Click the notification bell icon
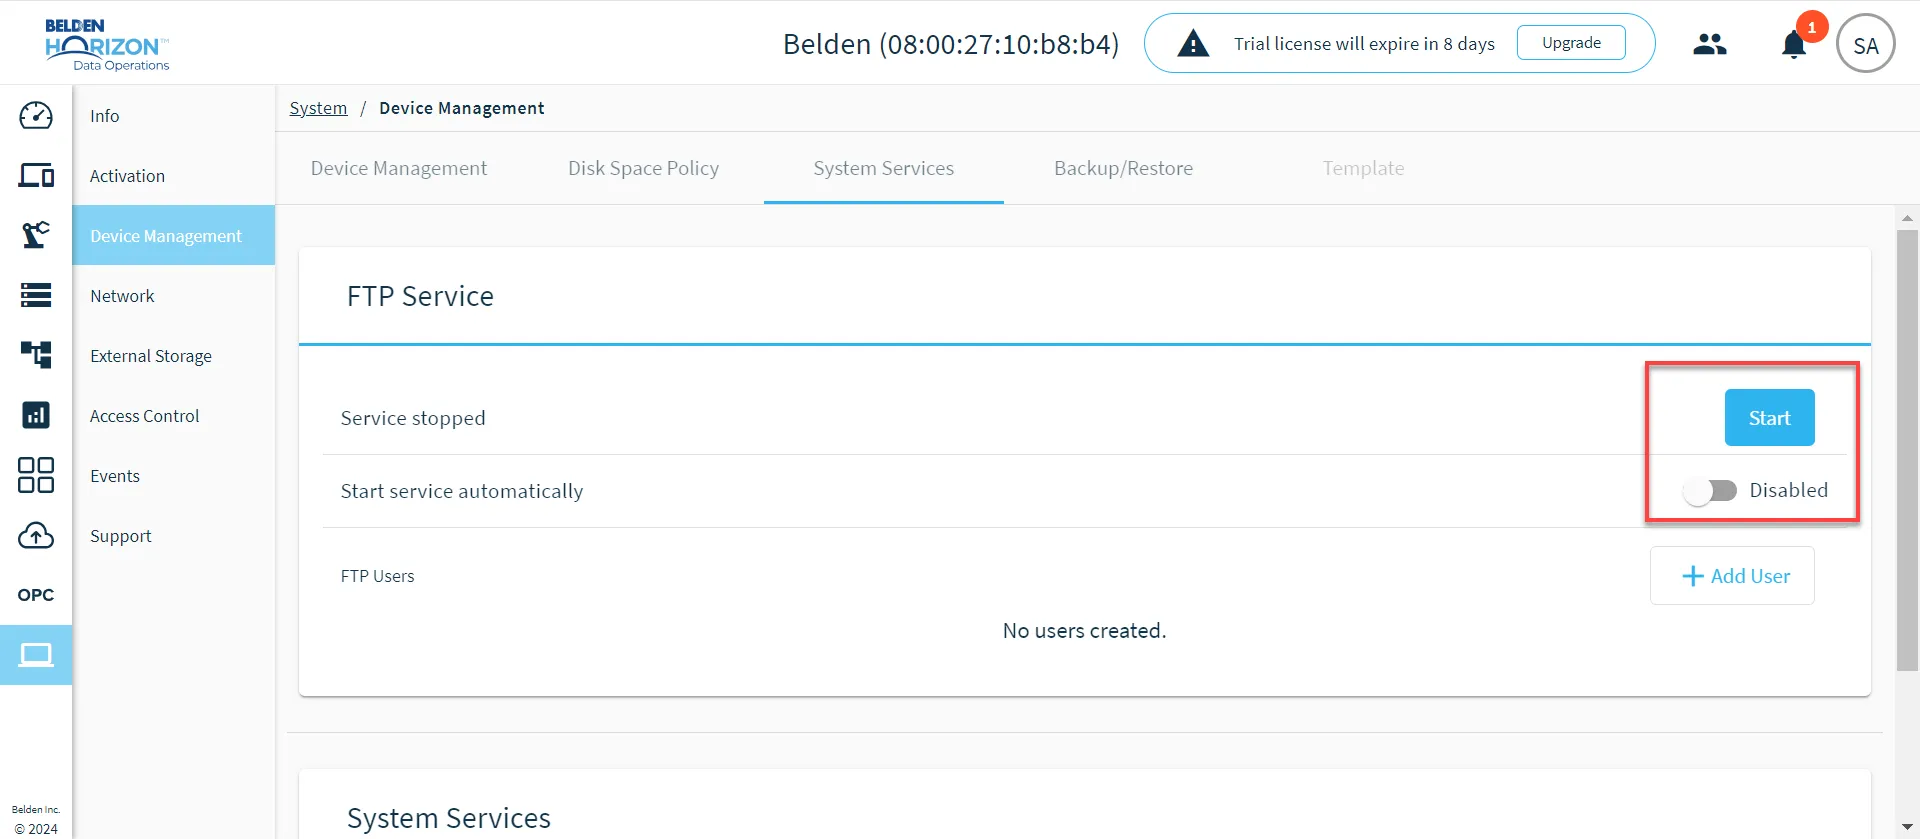Screen dimensions: 1920x839 [x=1794, y=45]
